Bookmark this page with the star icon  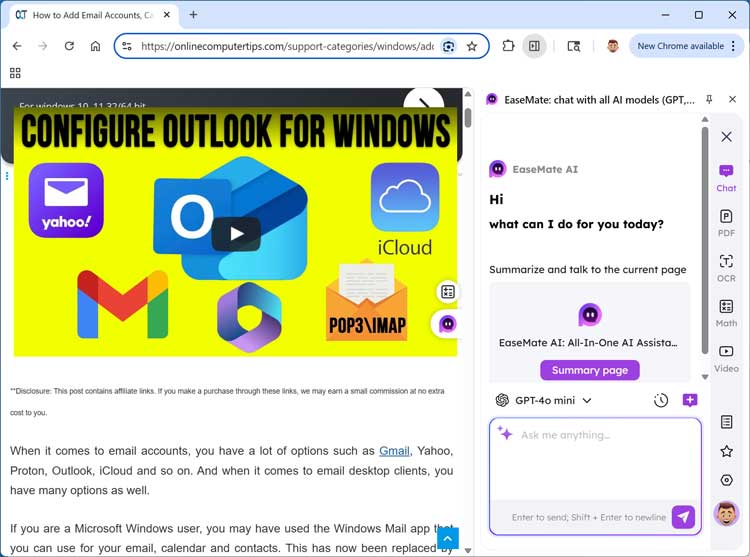tap(472, 46)
